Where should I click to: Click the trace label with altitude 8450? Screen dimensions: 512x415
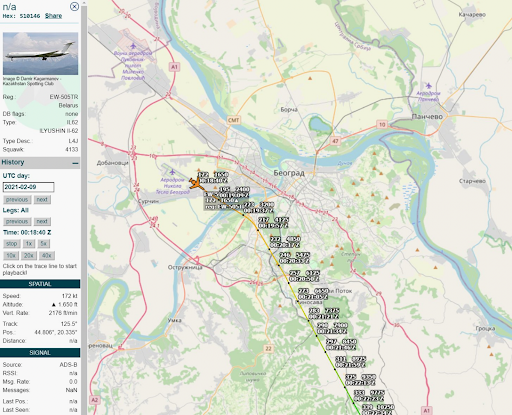tap(341, 344)
